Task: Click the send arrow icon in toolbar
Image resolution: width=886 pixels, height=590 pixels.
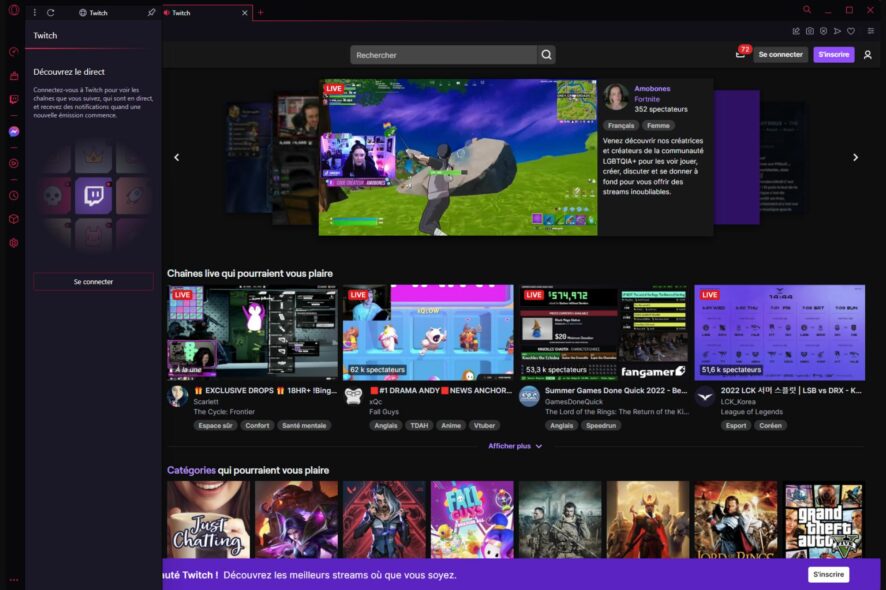Action: tap(837, 31)
